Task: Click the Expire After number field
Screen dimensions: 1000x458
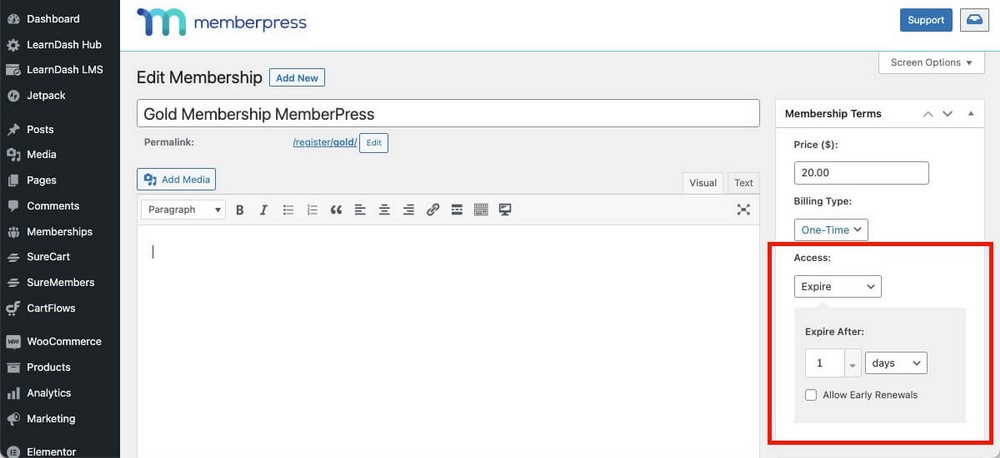Action: 825,362
